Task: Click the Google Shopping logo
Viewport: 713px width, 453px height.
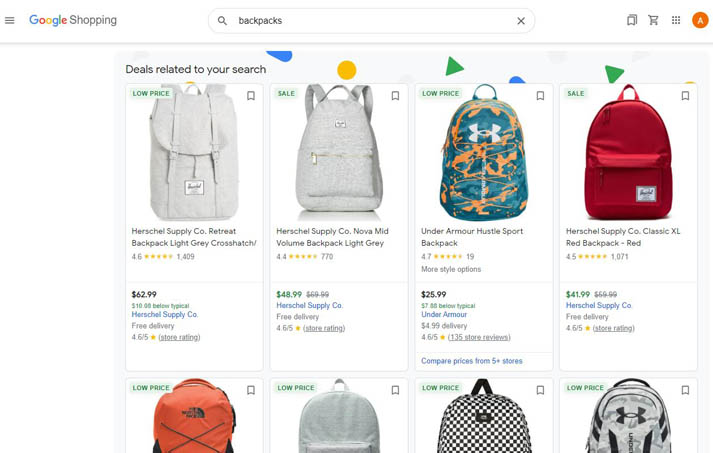Action: 73,20
